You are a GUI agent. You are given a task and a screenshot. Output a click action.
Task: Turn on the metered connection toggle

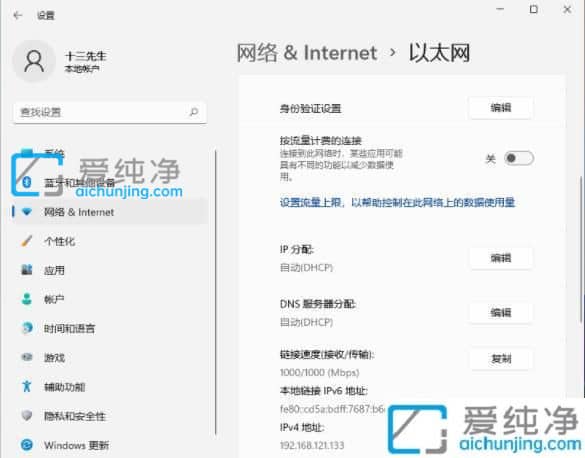(519, 158)
